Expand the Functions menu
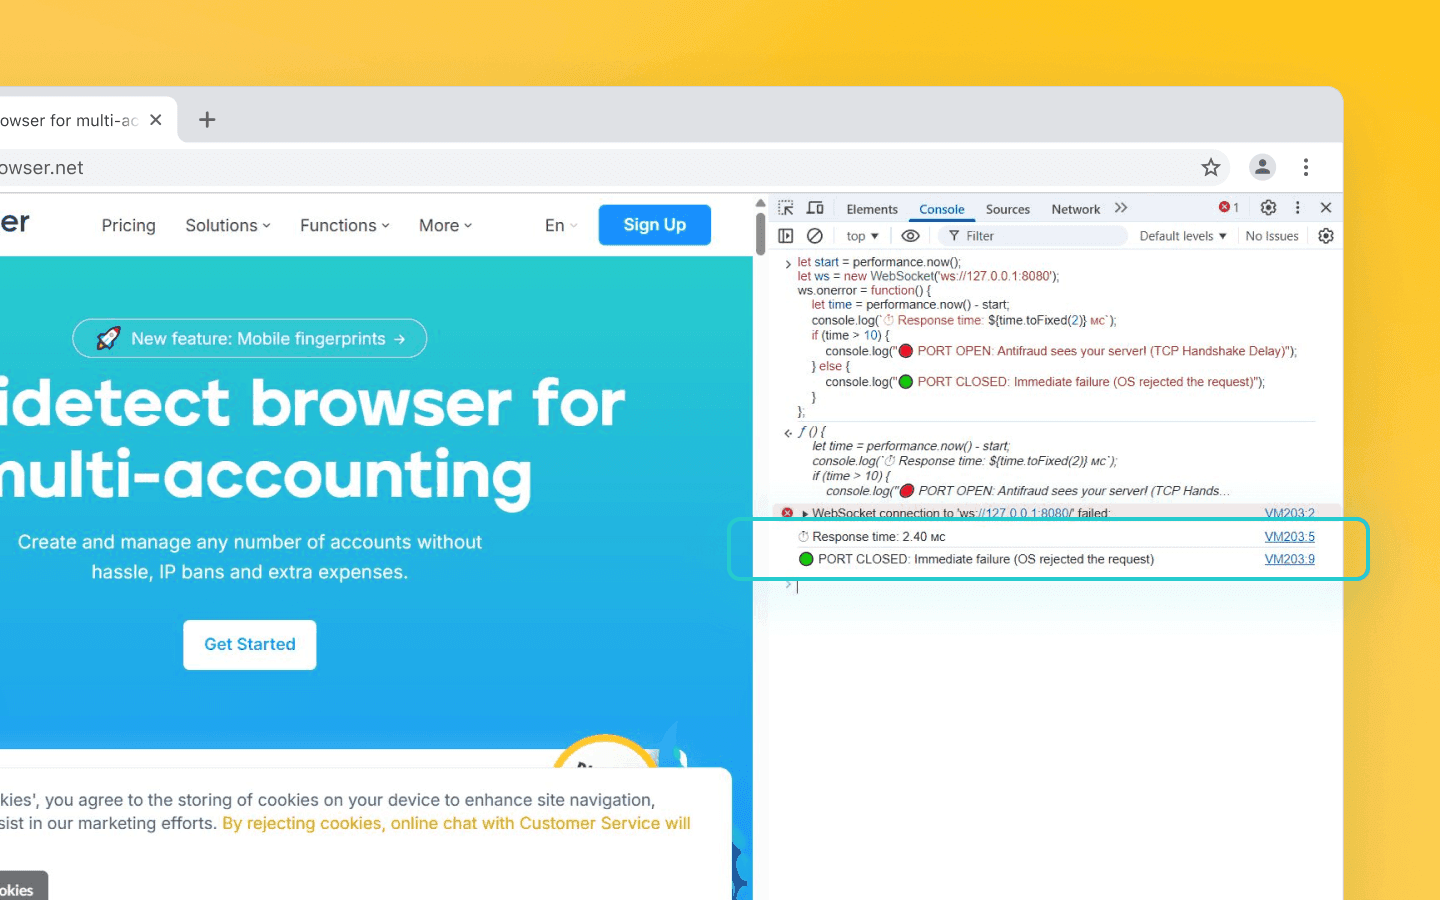The image size is (1440, 900). coord(345,226)
